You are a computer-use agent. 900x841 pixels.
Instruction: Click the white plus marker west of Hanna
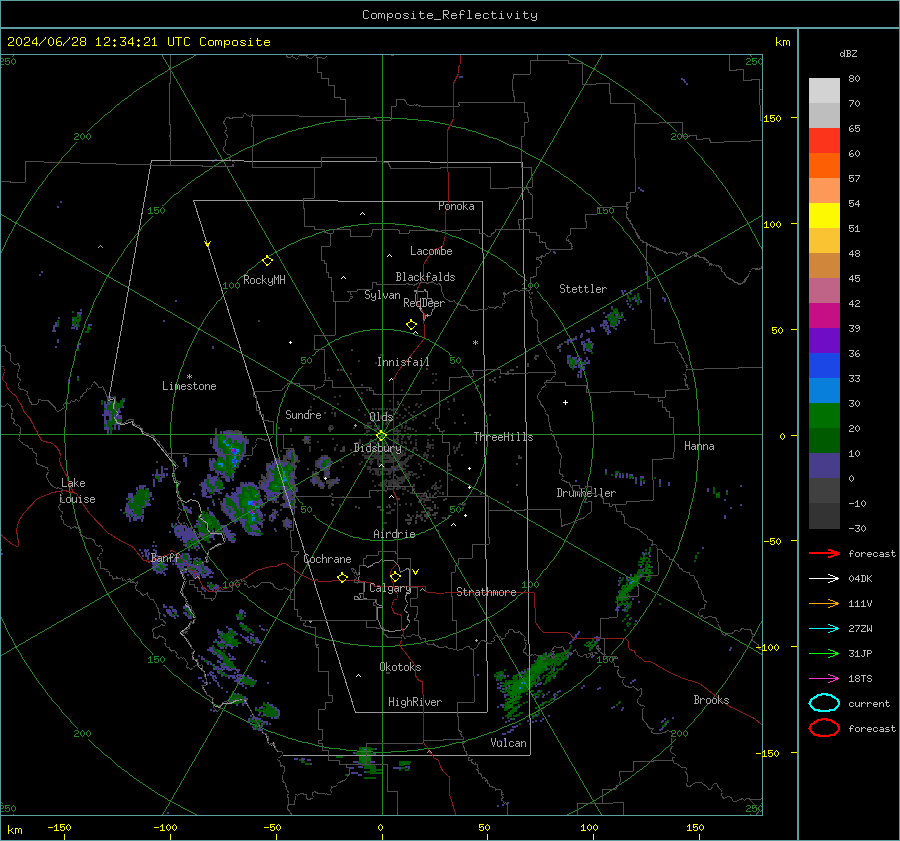(565, 402)
